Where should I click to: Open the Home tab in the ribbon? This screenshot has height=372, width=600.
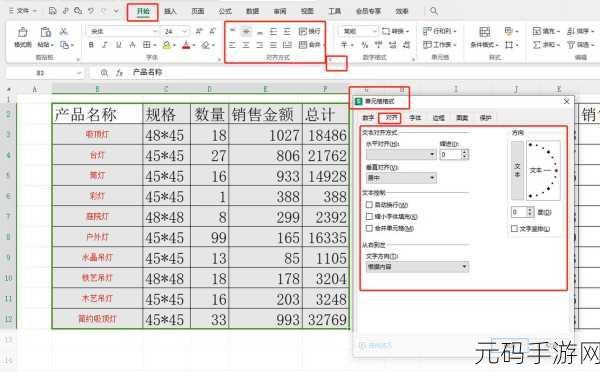coord(143,11)
